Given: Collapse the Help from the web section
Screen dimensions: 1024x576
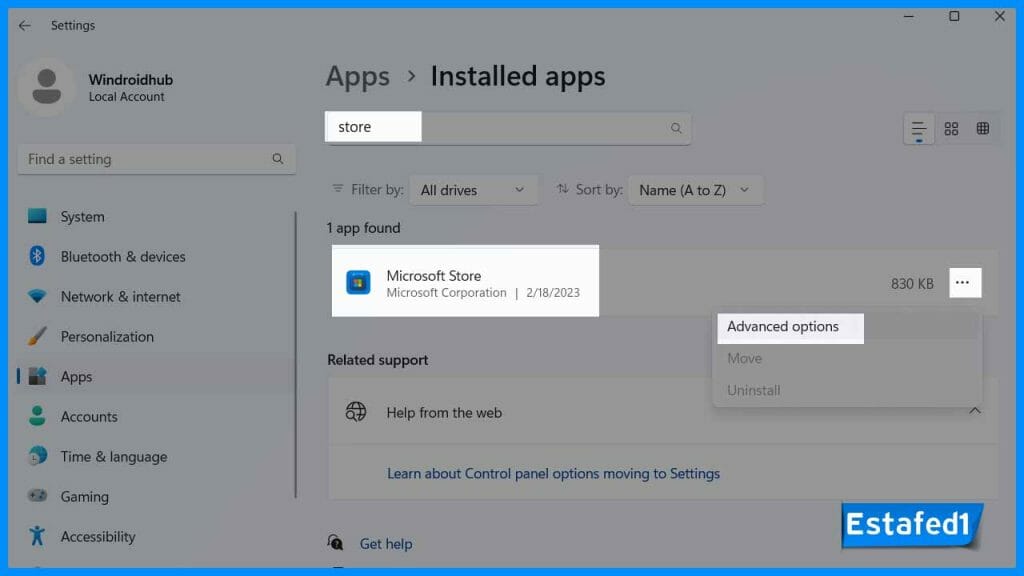Looking at the screenshot, I should 975,412.
